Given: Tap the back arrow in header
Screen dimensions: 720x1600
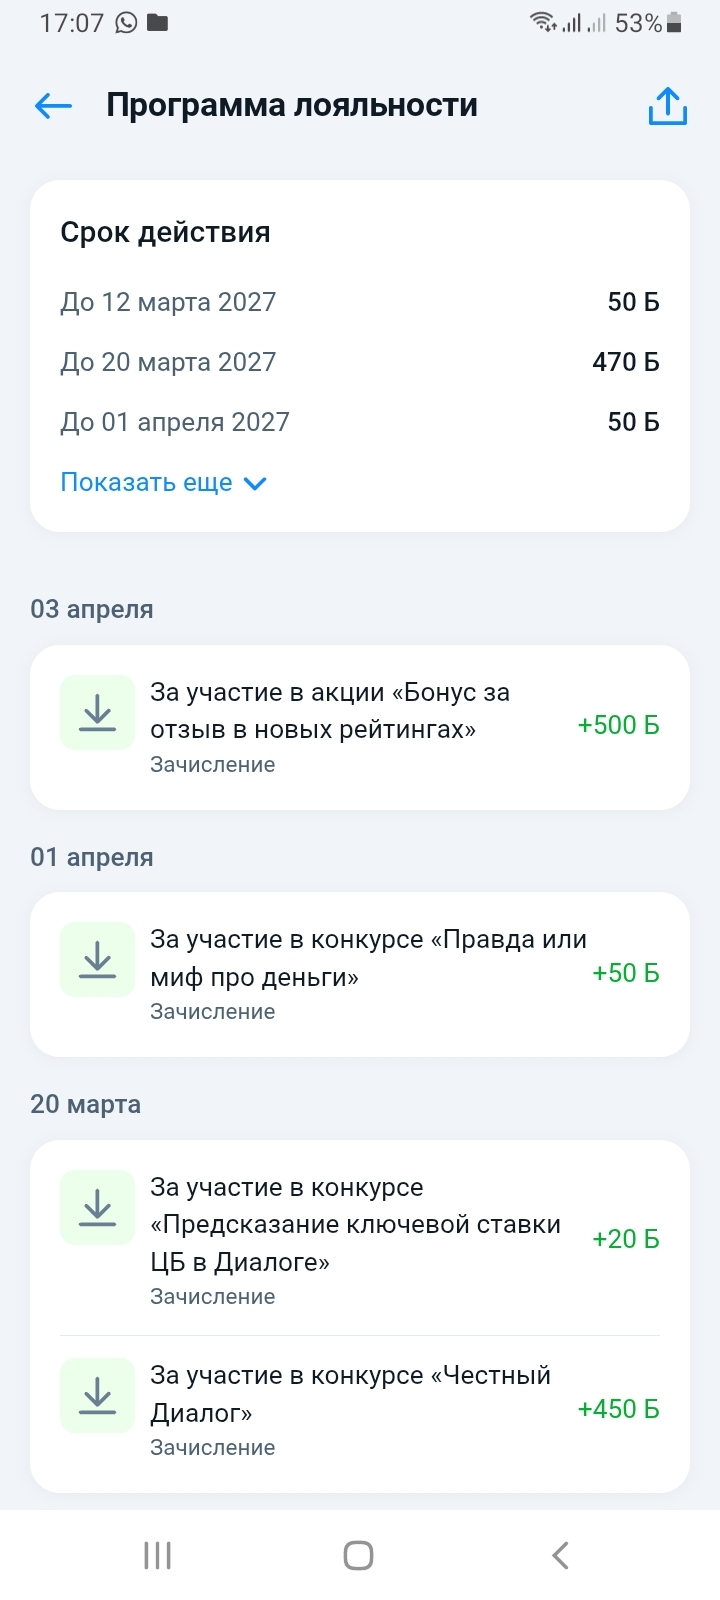Looking at the screenshot, I should 53,105.
